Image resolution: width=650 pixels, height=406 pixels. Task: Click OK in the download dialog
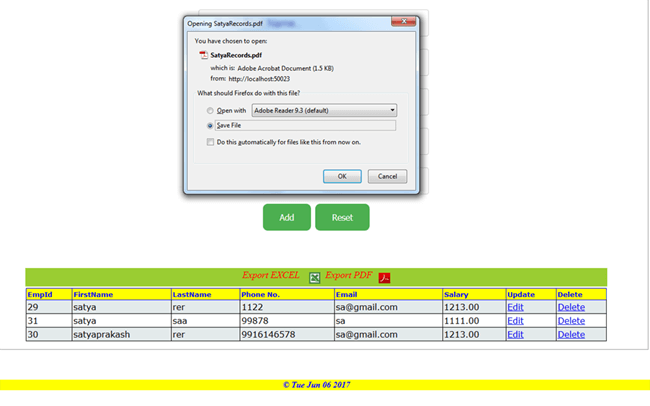pos(342,176)
